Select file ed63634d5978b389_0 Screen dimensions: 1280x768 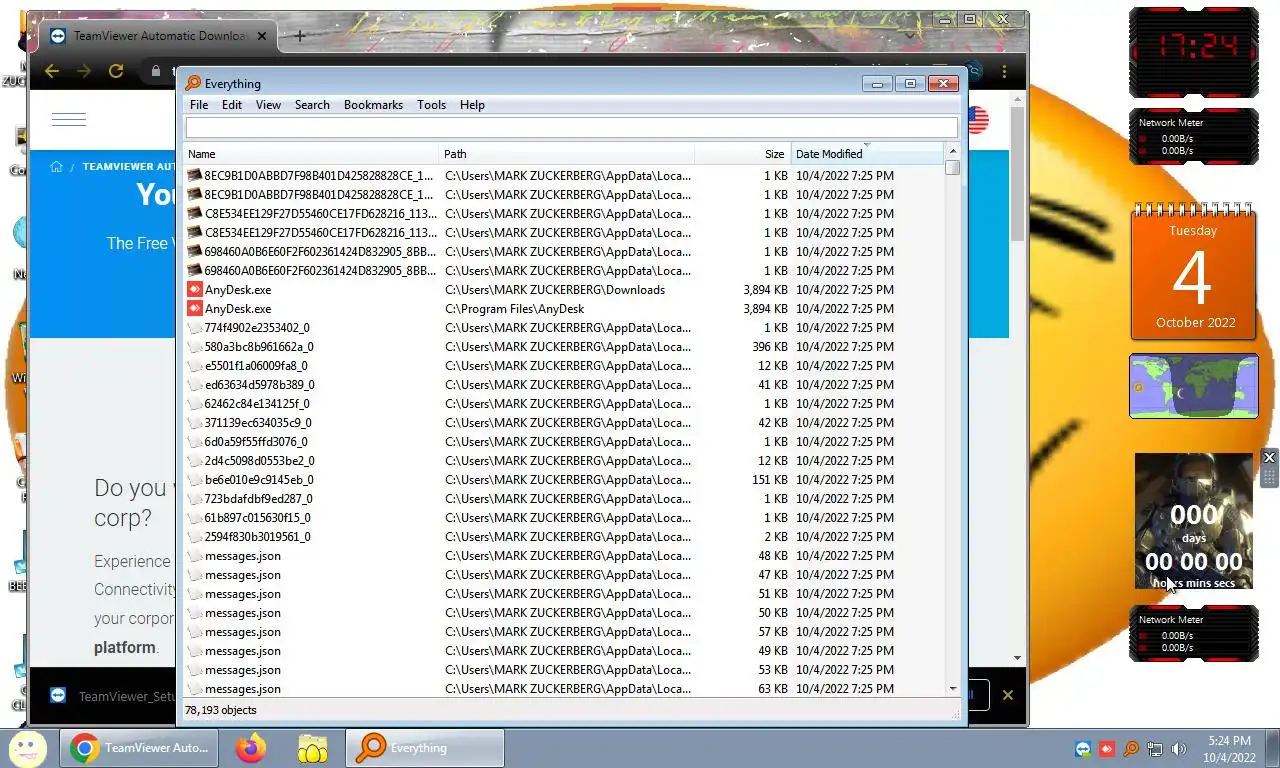(260, 385)
